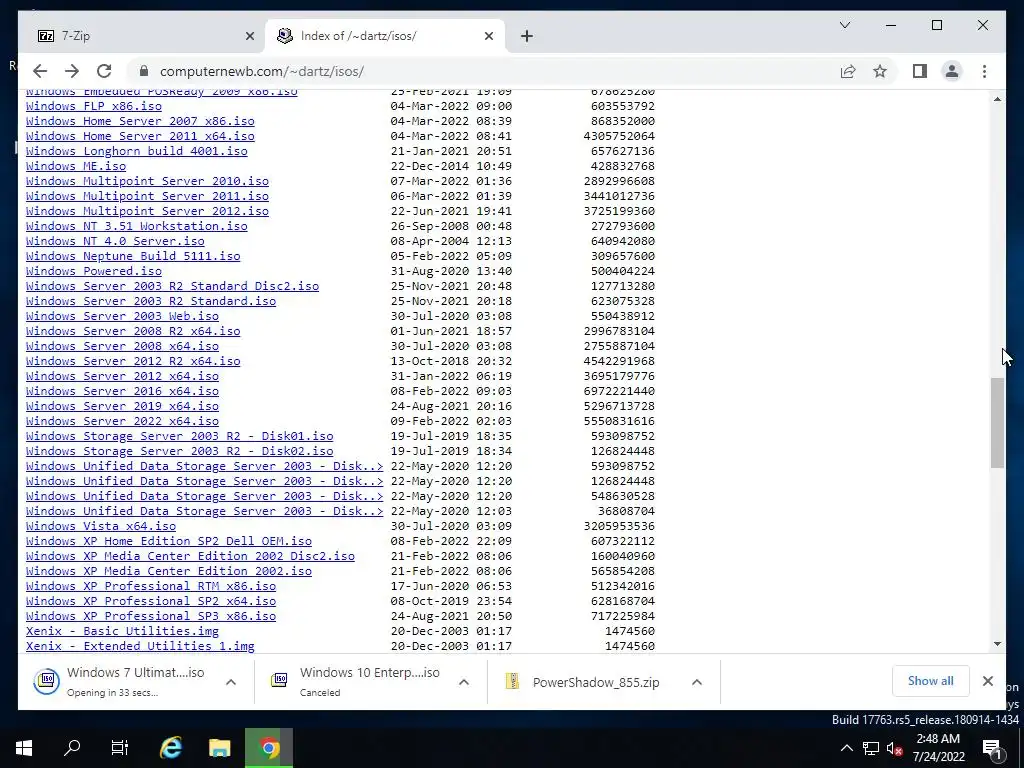Open the tab search chevron
This screenshot has height=768, width=1024.
pyautogui.click(x=844, y=25)
